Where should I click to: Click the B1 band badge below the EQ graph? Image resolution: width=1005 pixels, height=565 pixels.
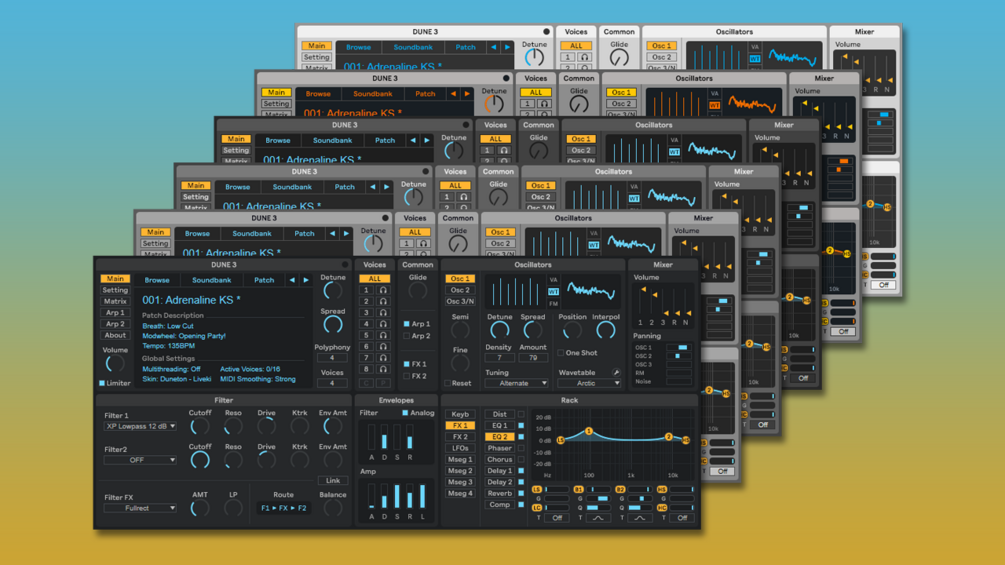coord(578,489)
